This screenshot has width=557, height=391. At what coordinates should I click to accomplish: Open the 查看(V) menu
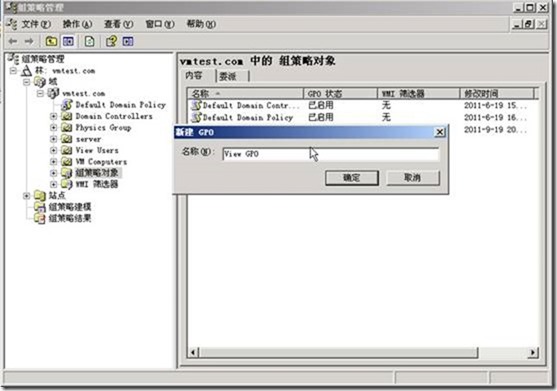(119, 24)
